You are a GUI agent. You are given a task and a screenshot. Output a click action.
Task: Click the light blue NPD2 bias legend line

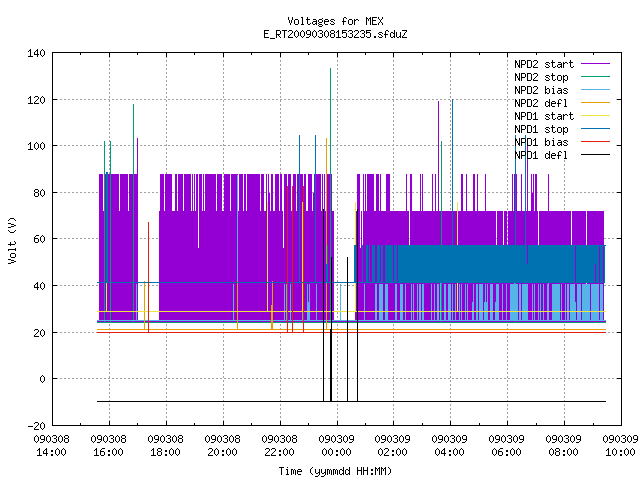(x=595, y=89)
